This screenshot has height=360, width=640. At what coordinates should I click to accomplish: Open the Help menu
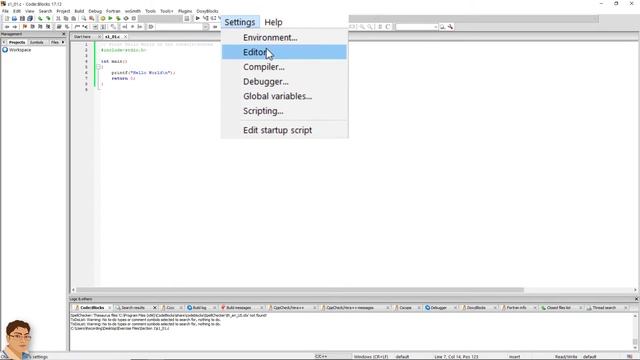click(273, 22)
